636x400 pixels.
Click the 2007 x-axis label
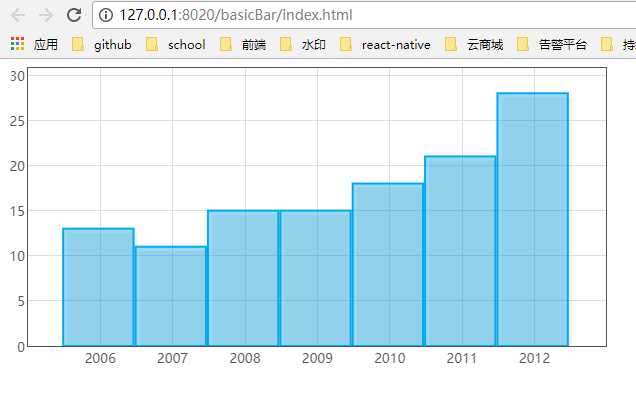(x=172, y=358)
